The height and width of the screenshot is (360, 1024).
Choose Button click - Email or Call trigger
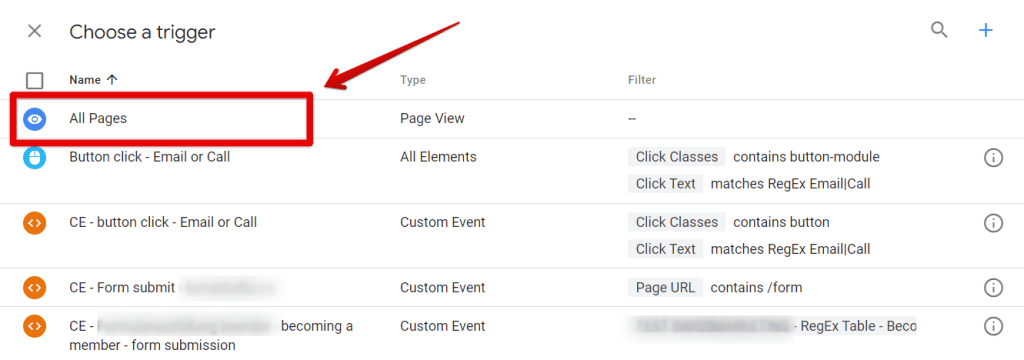(150, 157)
